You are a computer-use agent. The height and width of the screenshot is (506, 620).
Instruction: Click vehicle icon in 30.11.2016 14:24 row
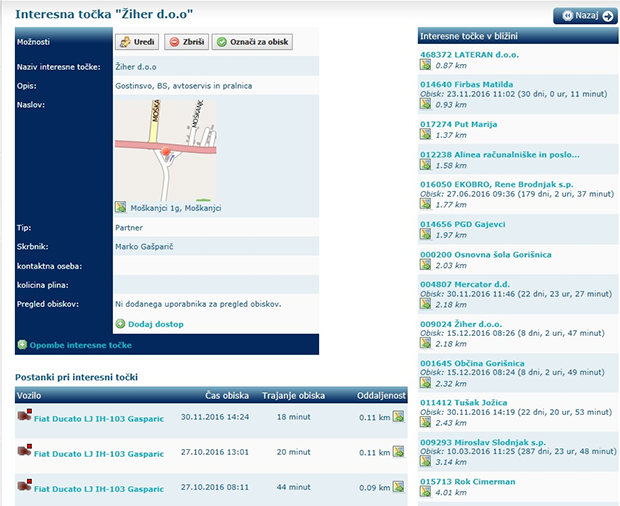click(25, 415)
